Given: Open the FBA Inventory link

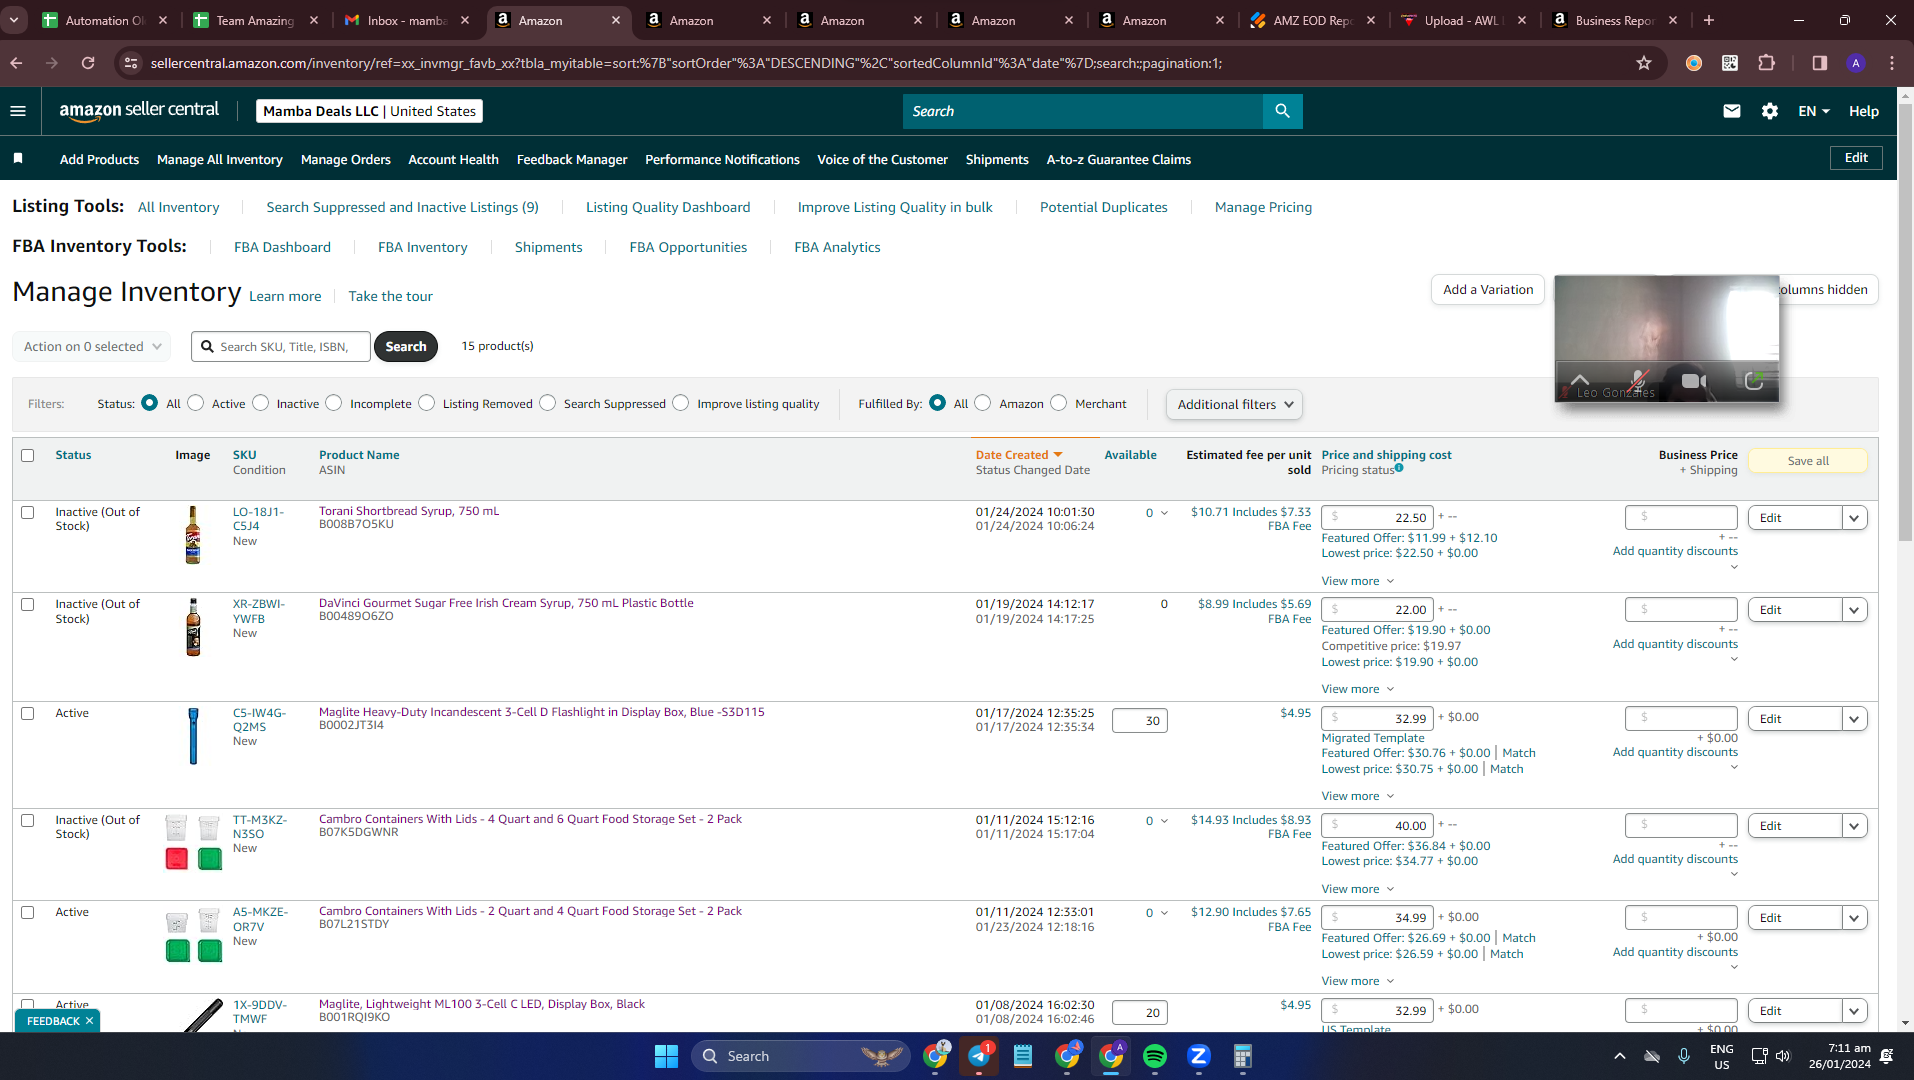Looking at the screenshot, I should tap(423, 247).
